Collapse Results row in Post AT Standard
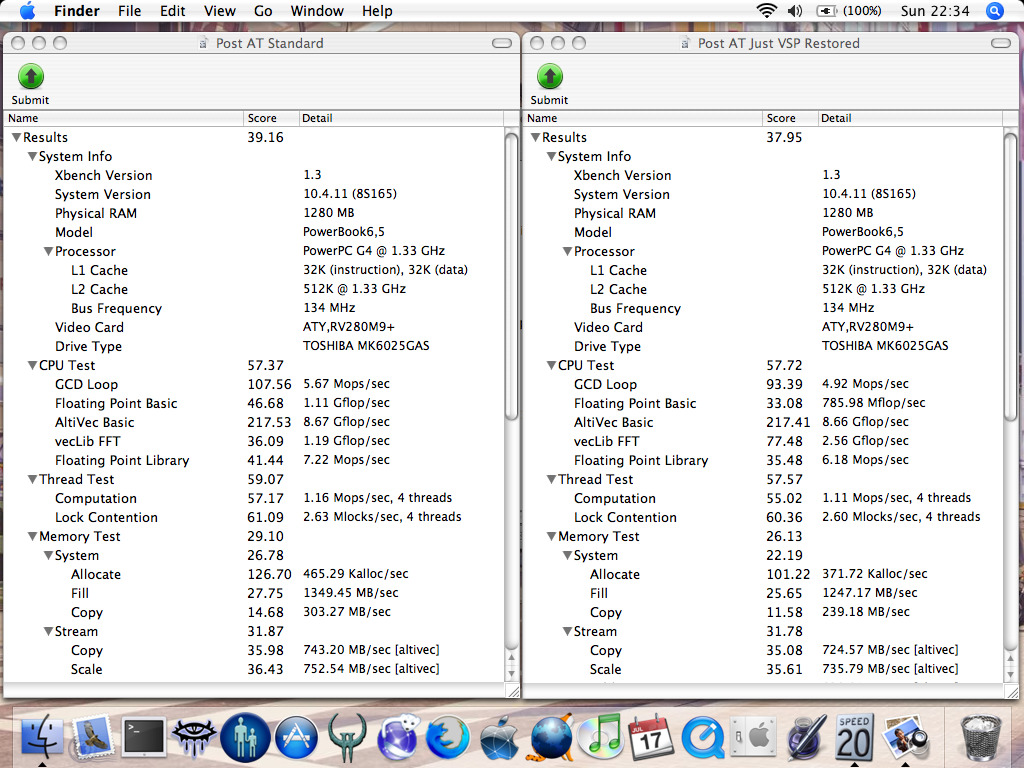Image resolution: width=1024 pixels, height=768 pixels. tap(16, 137)
